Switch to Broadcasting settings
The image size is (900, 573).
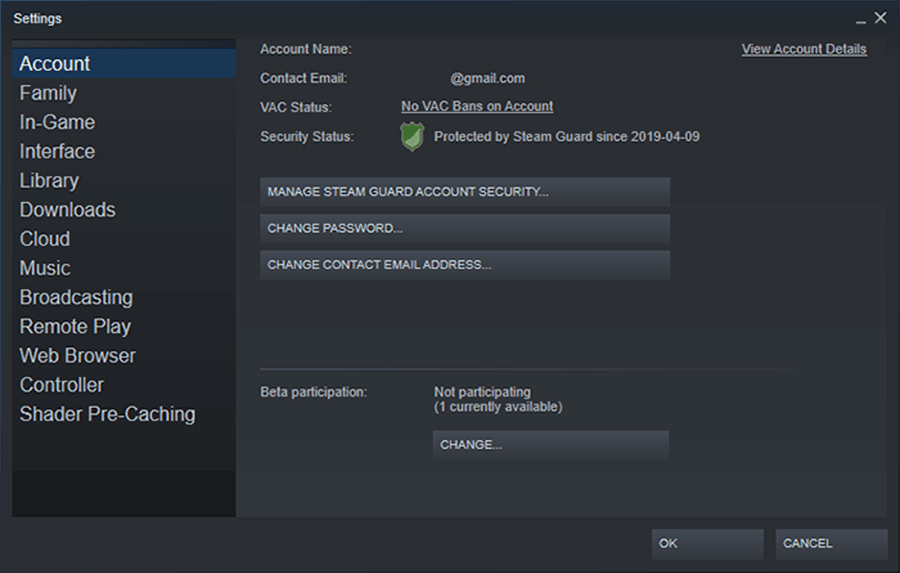click(x=123, y=297)
